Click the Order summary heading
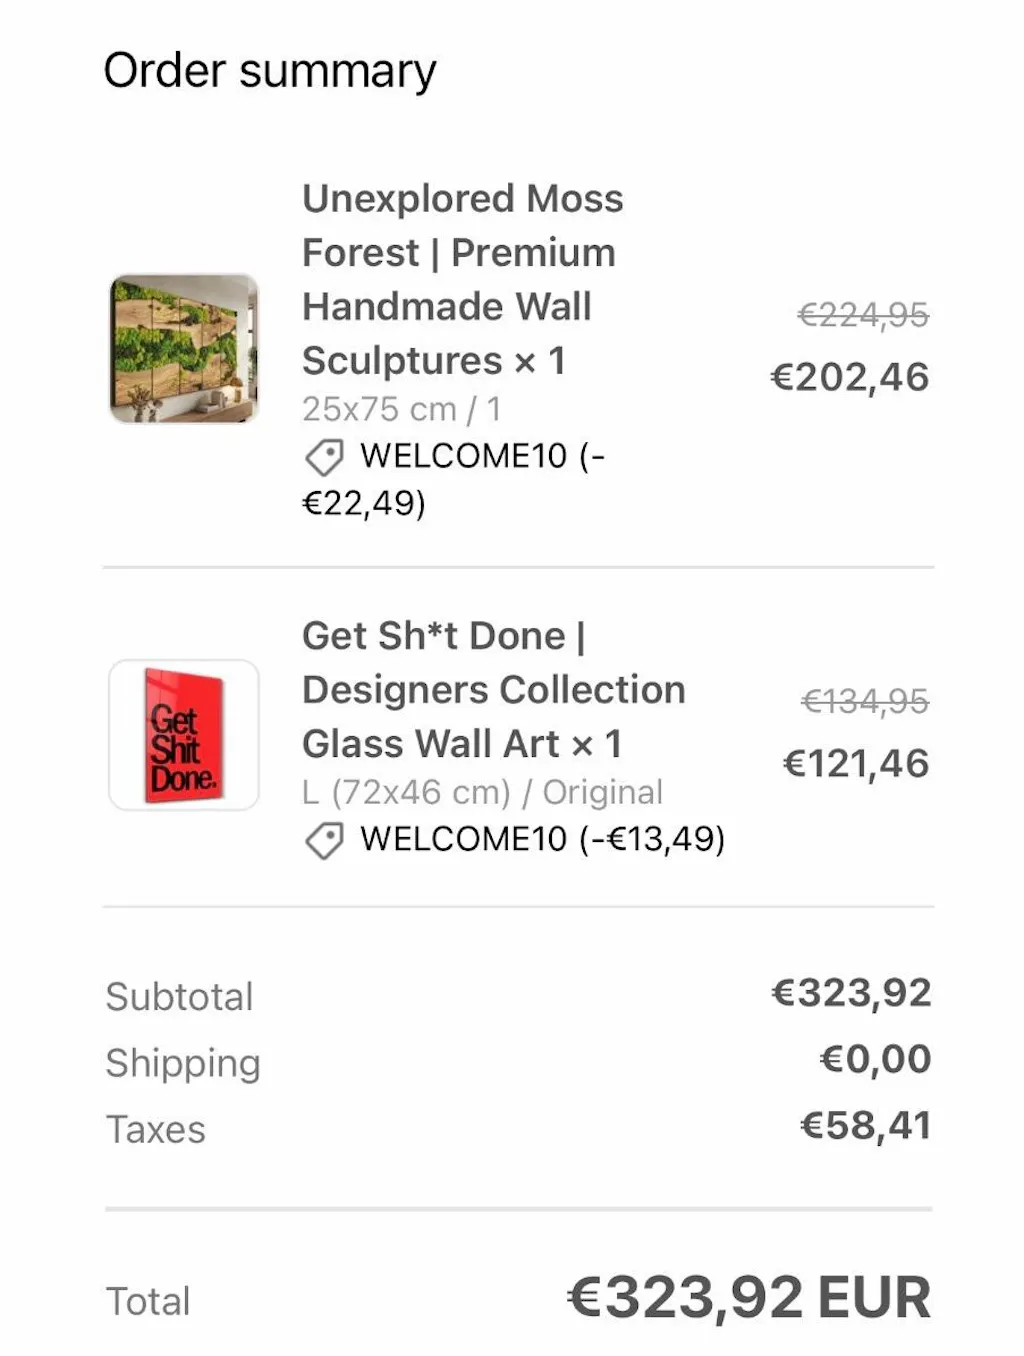This screenshot has width=1024, height=1356. click(x=270, y=71)
